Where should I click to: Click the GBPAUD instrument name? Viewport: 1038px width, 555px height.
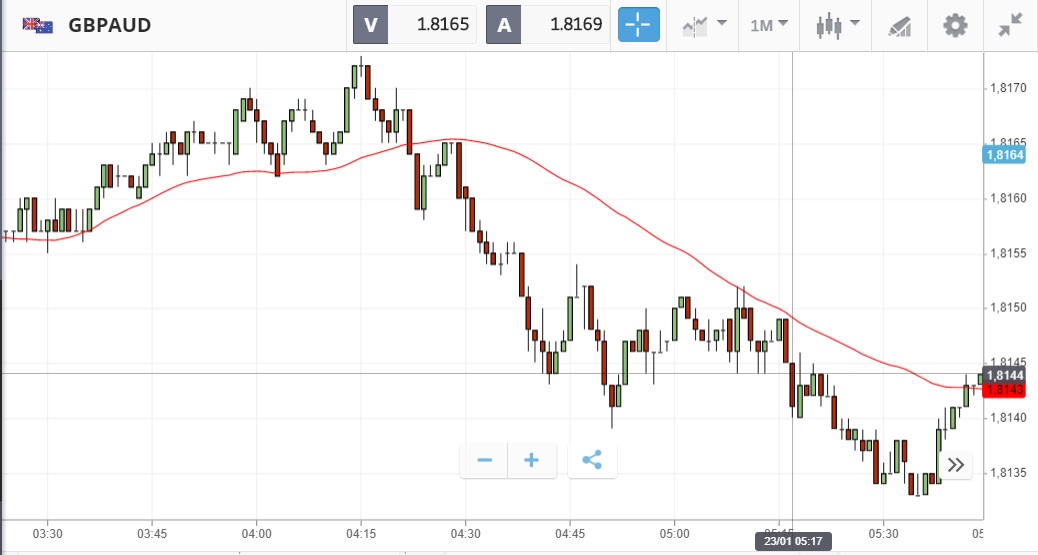(110, 25)
